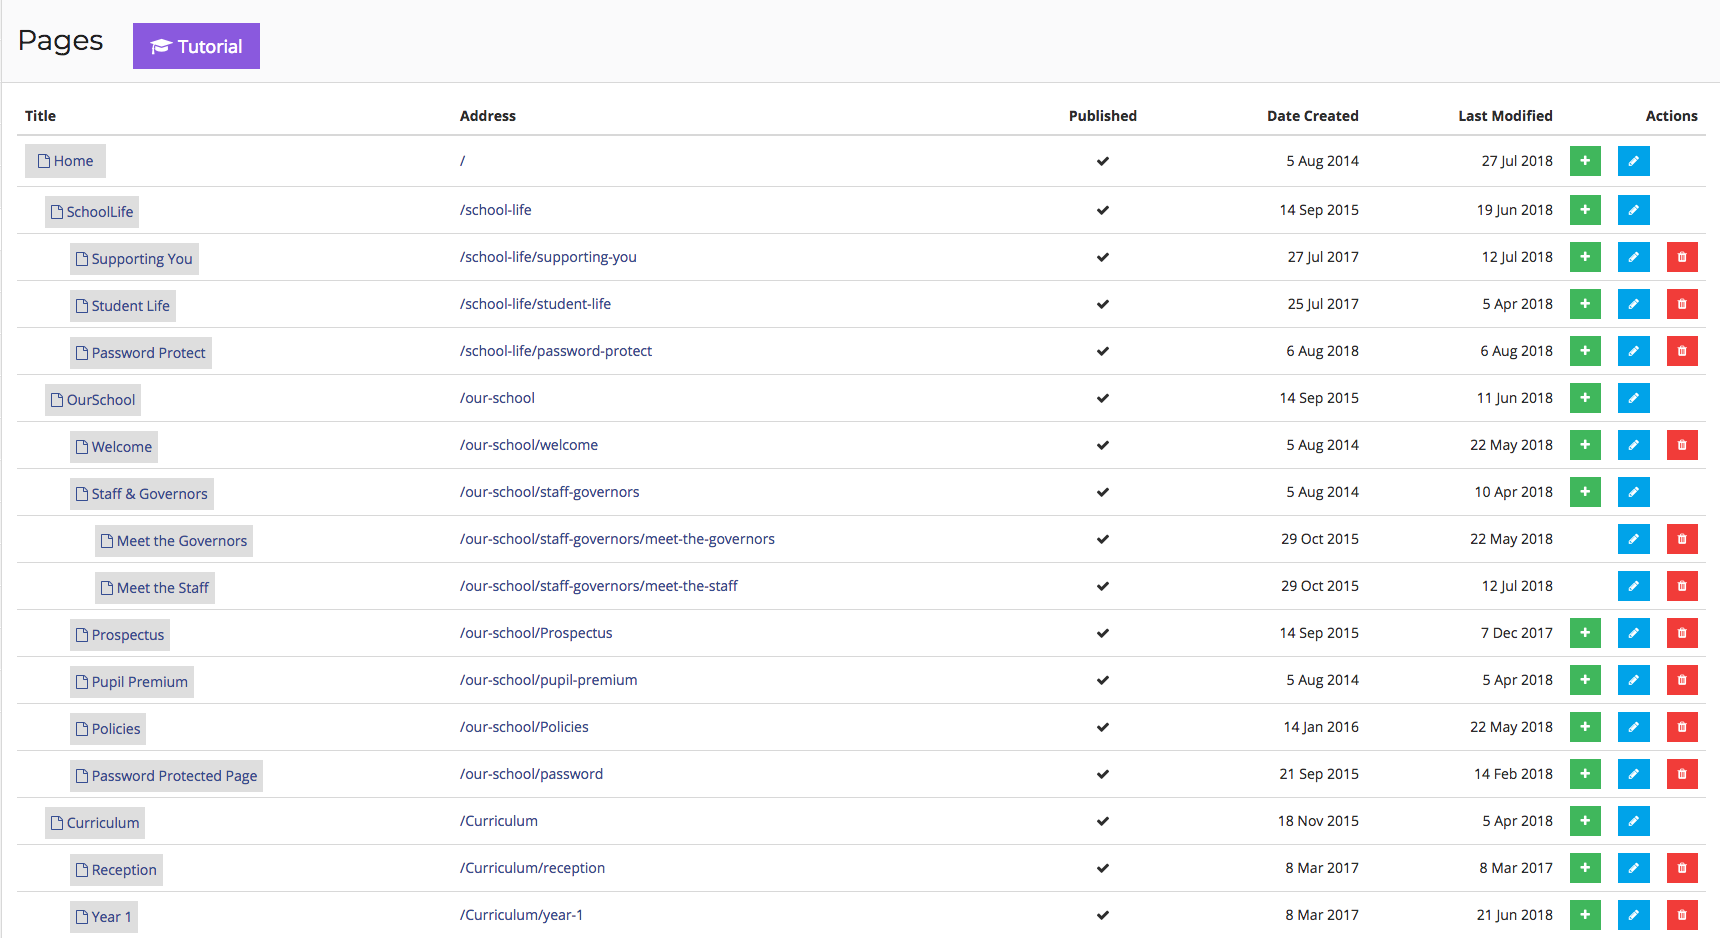
Task: Add a subpage under Home
Action: (x=1585, y=160)
